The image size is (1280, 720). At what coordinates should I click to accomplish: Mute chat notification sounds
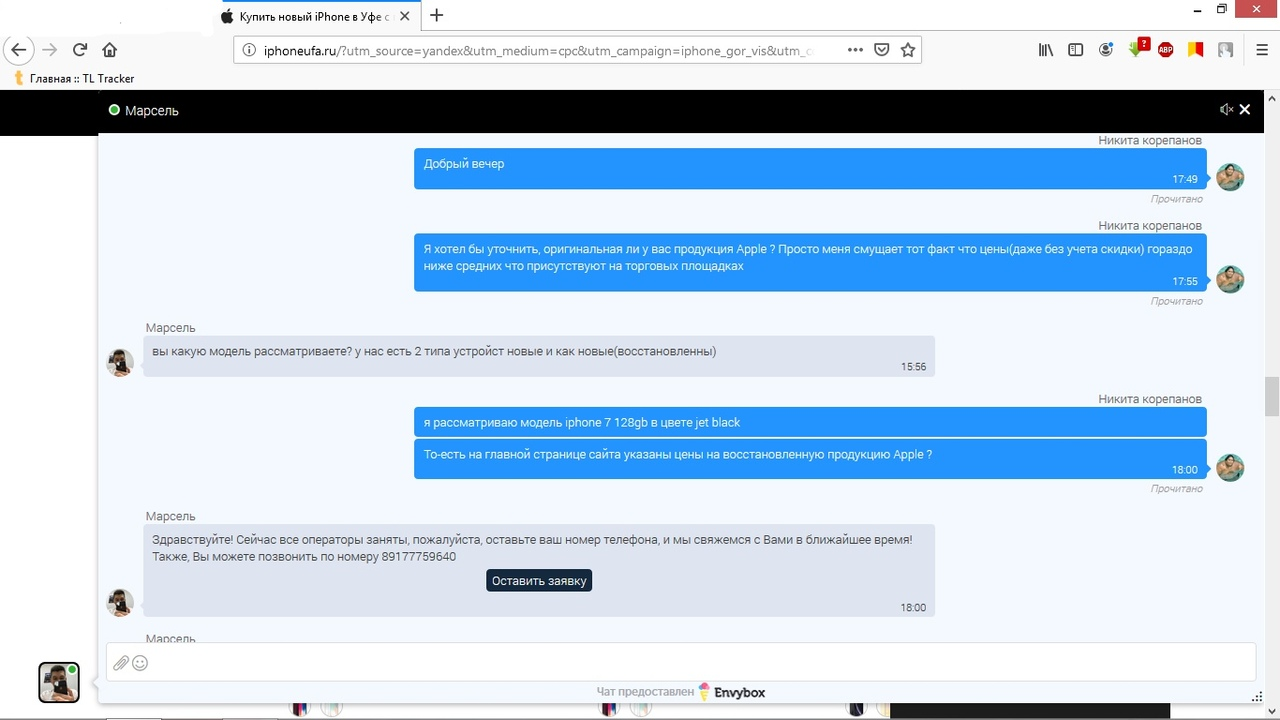tap(1226, 110)
